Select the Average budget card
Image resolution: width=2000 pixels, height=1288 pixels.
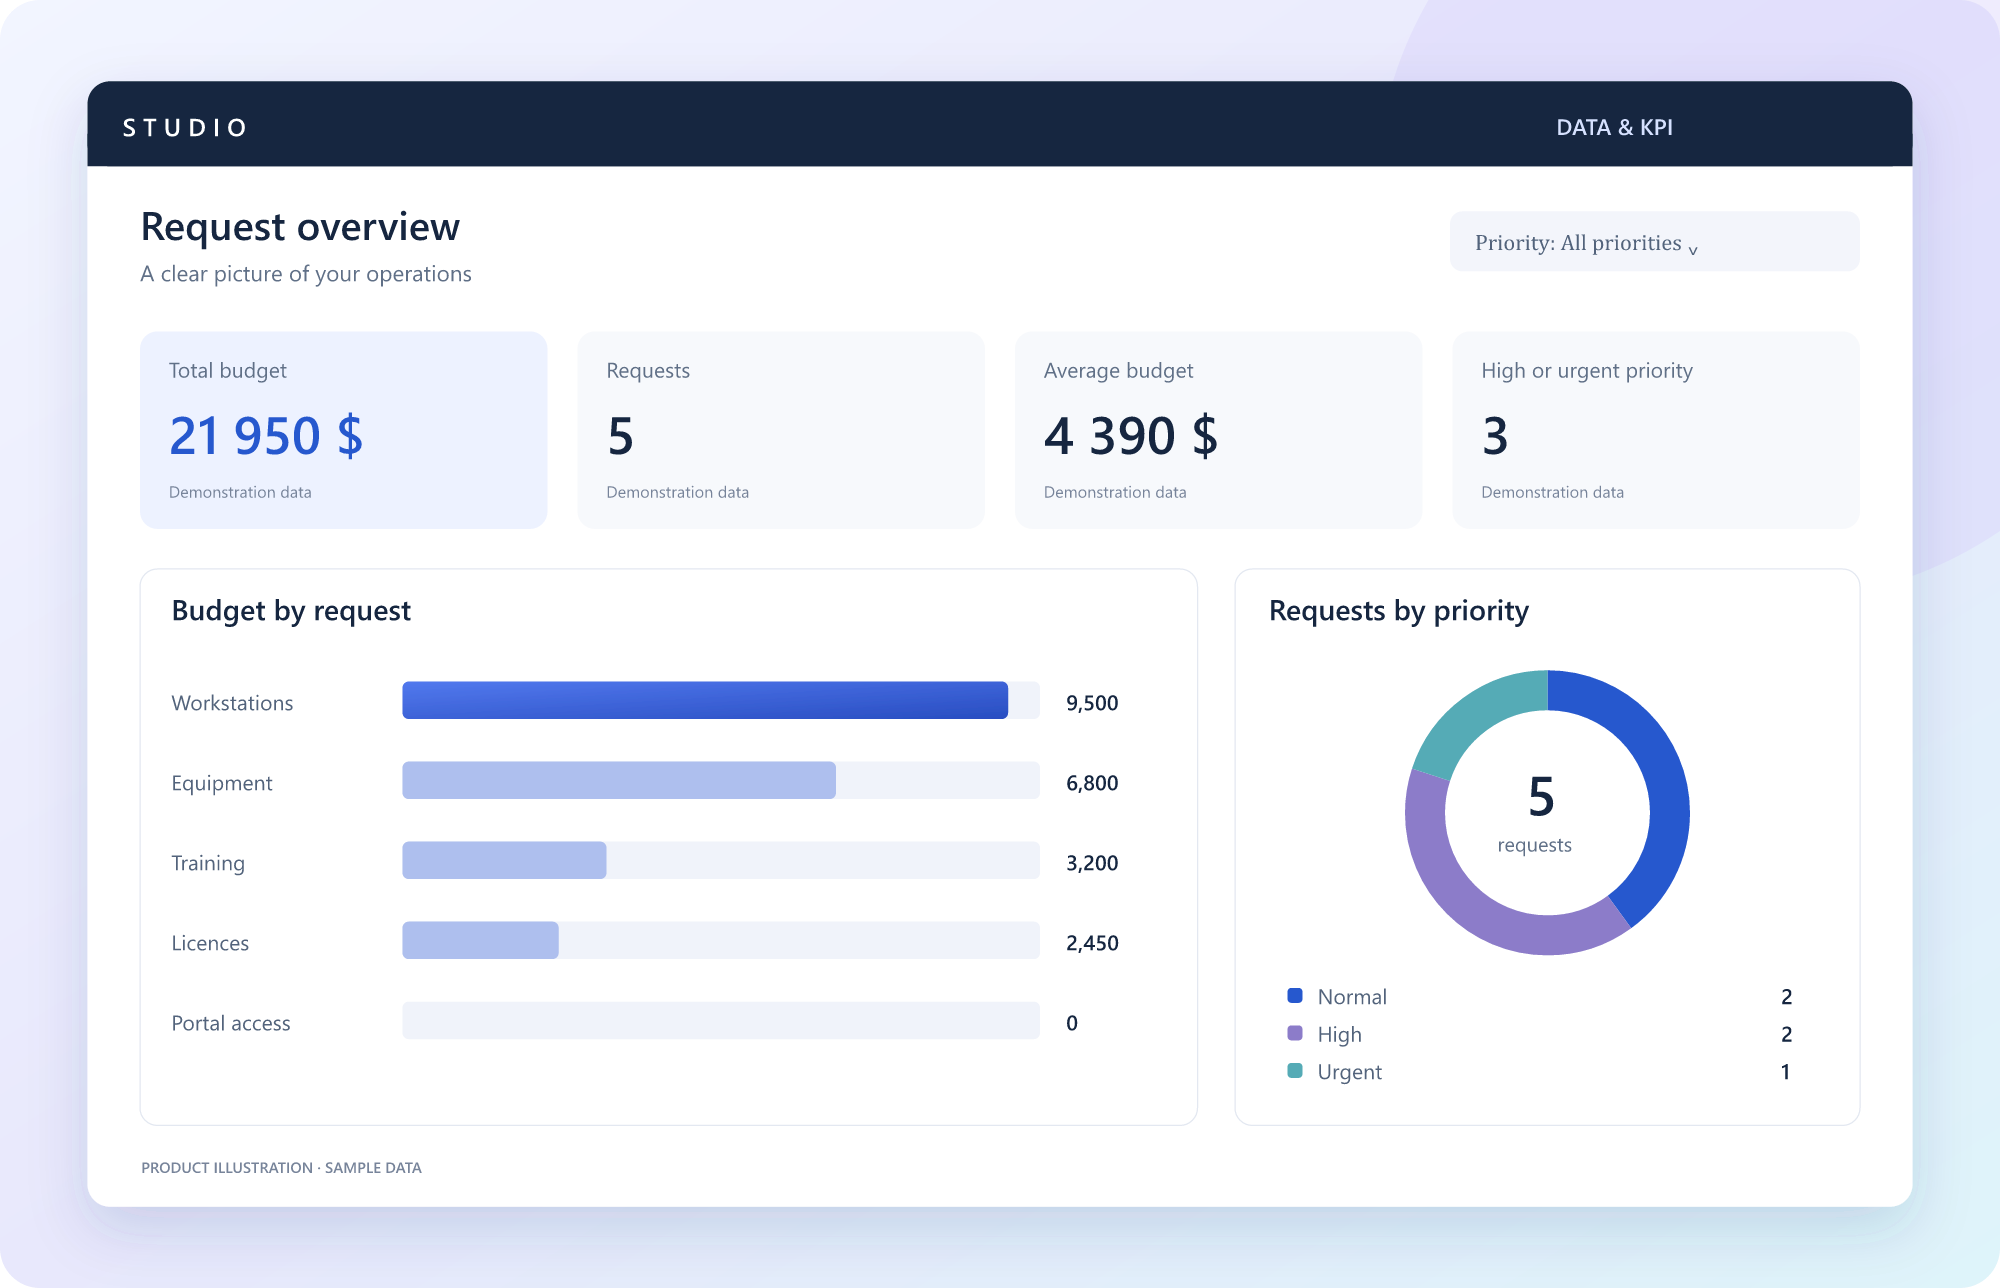[1218, 430]
